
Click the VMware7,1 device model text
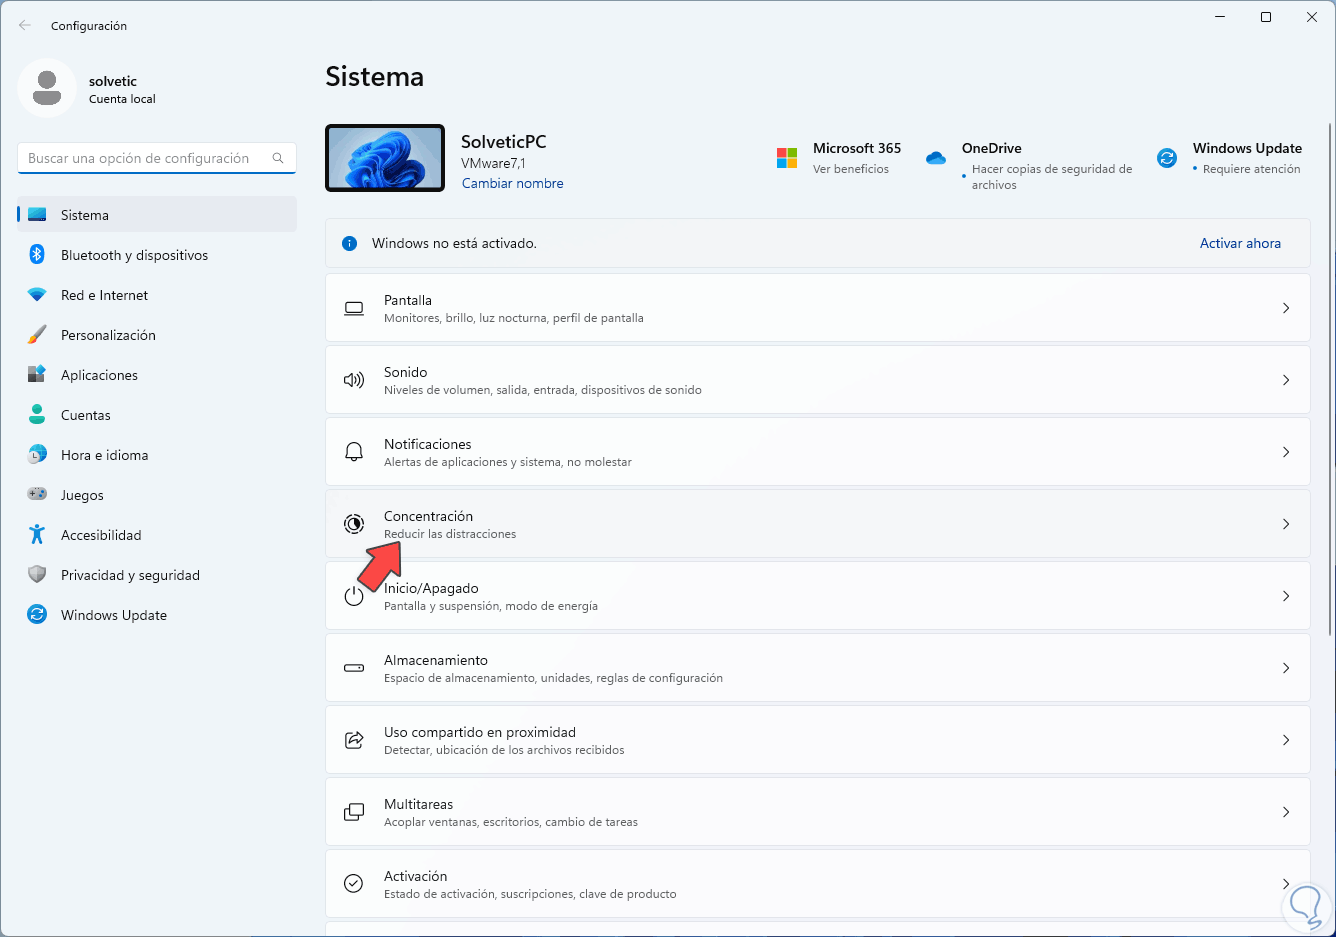point(493,163)
